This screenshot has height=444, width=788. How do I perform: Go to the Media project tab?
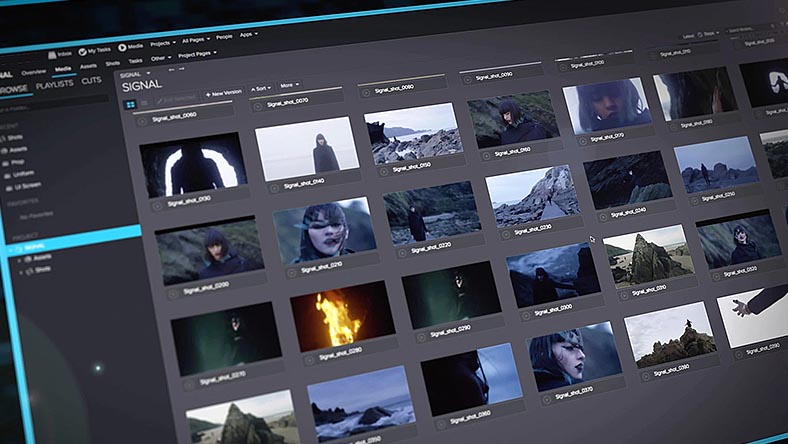[63, 69]
